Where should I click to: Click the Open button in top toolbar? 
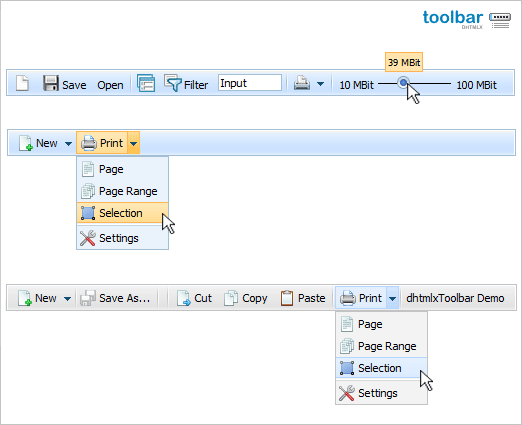click(x=110, y=85)
